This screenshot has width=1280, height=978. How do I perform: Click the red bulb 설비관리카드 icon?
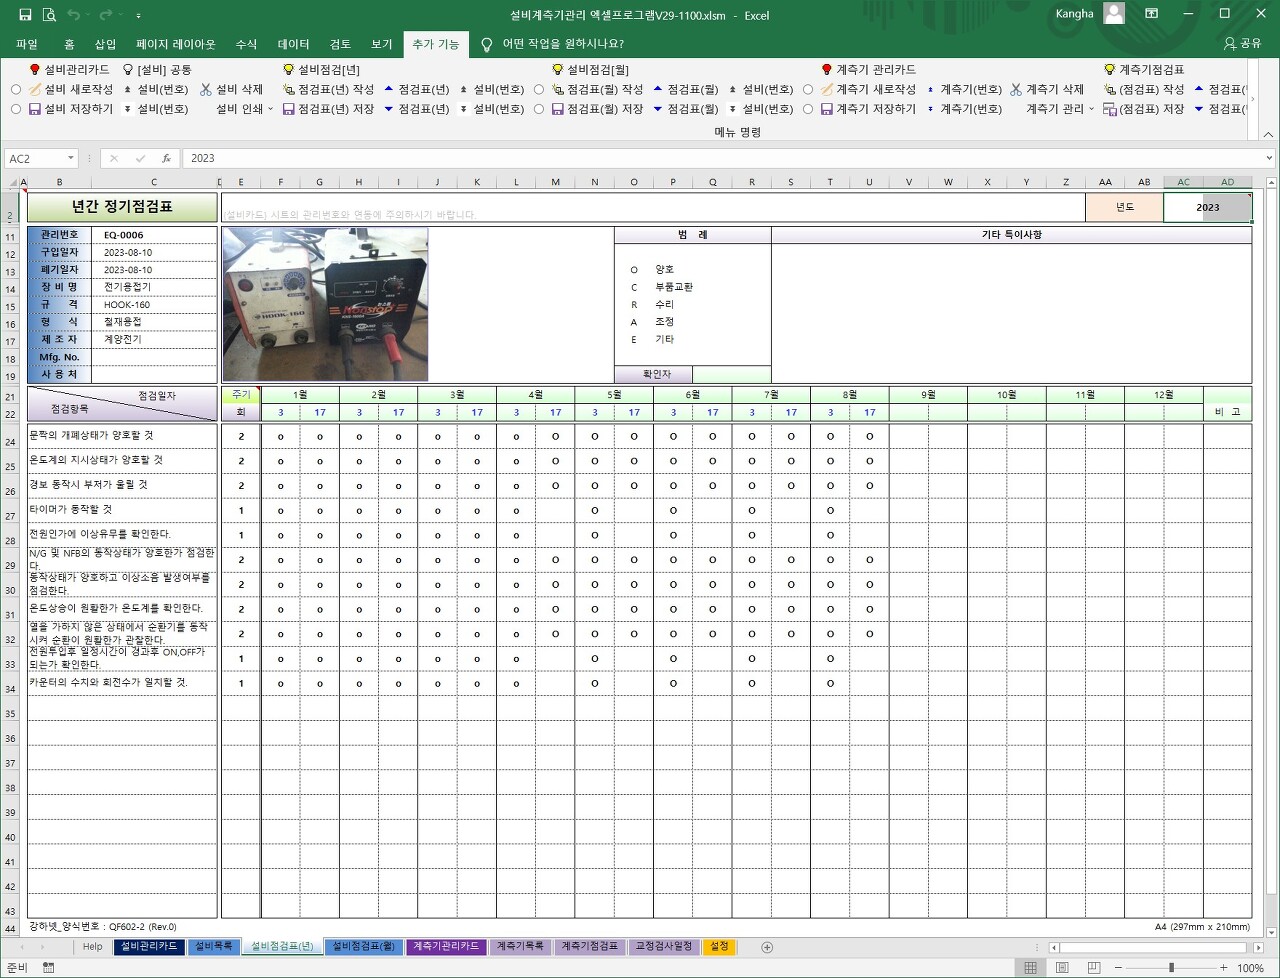pos(35,70)
